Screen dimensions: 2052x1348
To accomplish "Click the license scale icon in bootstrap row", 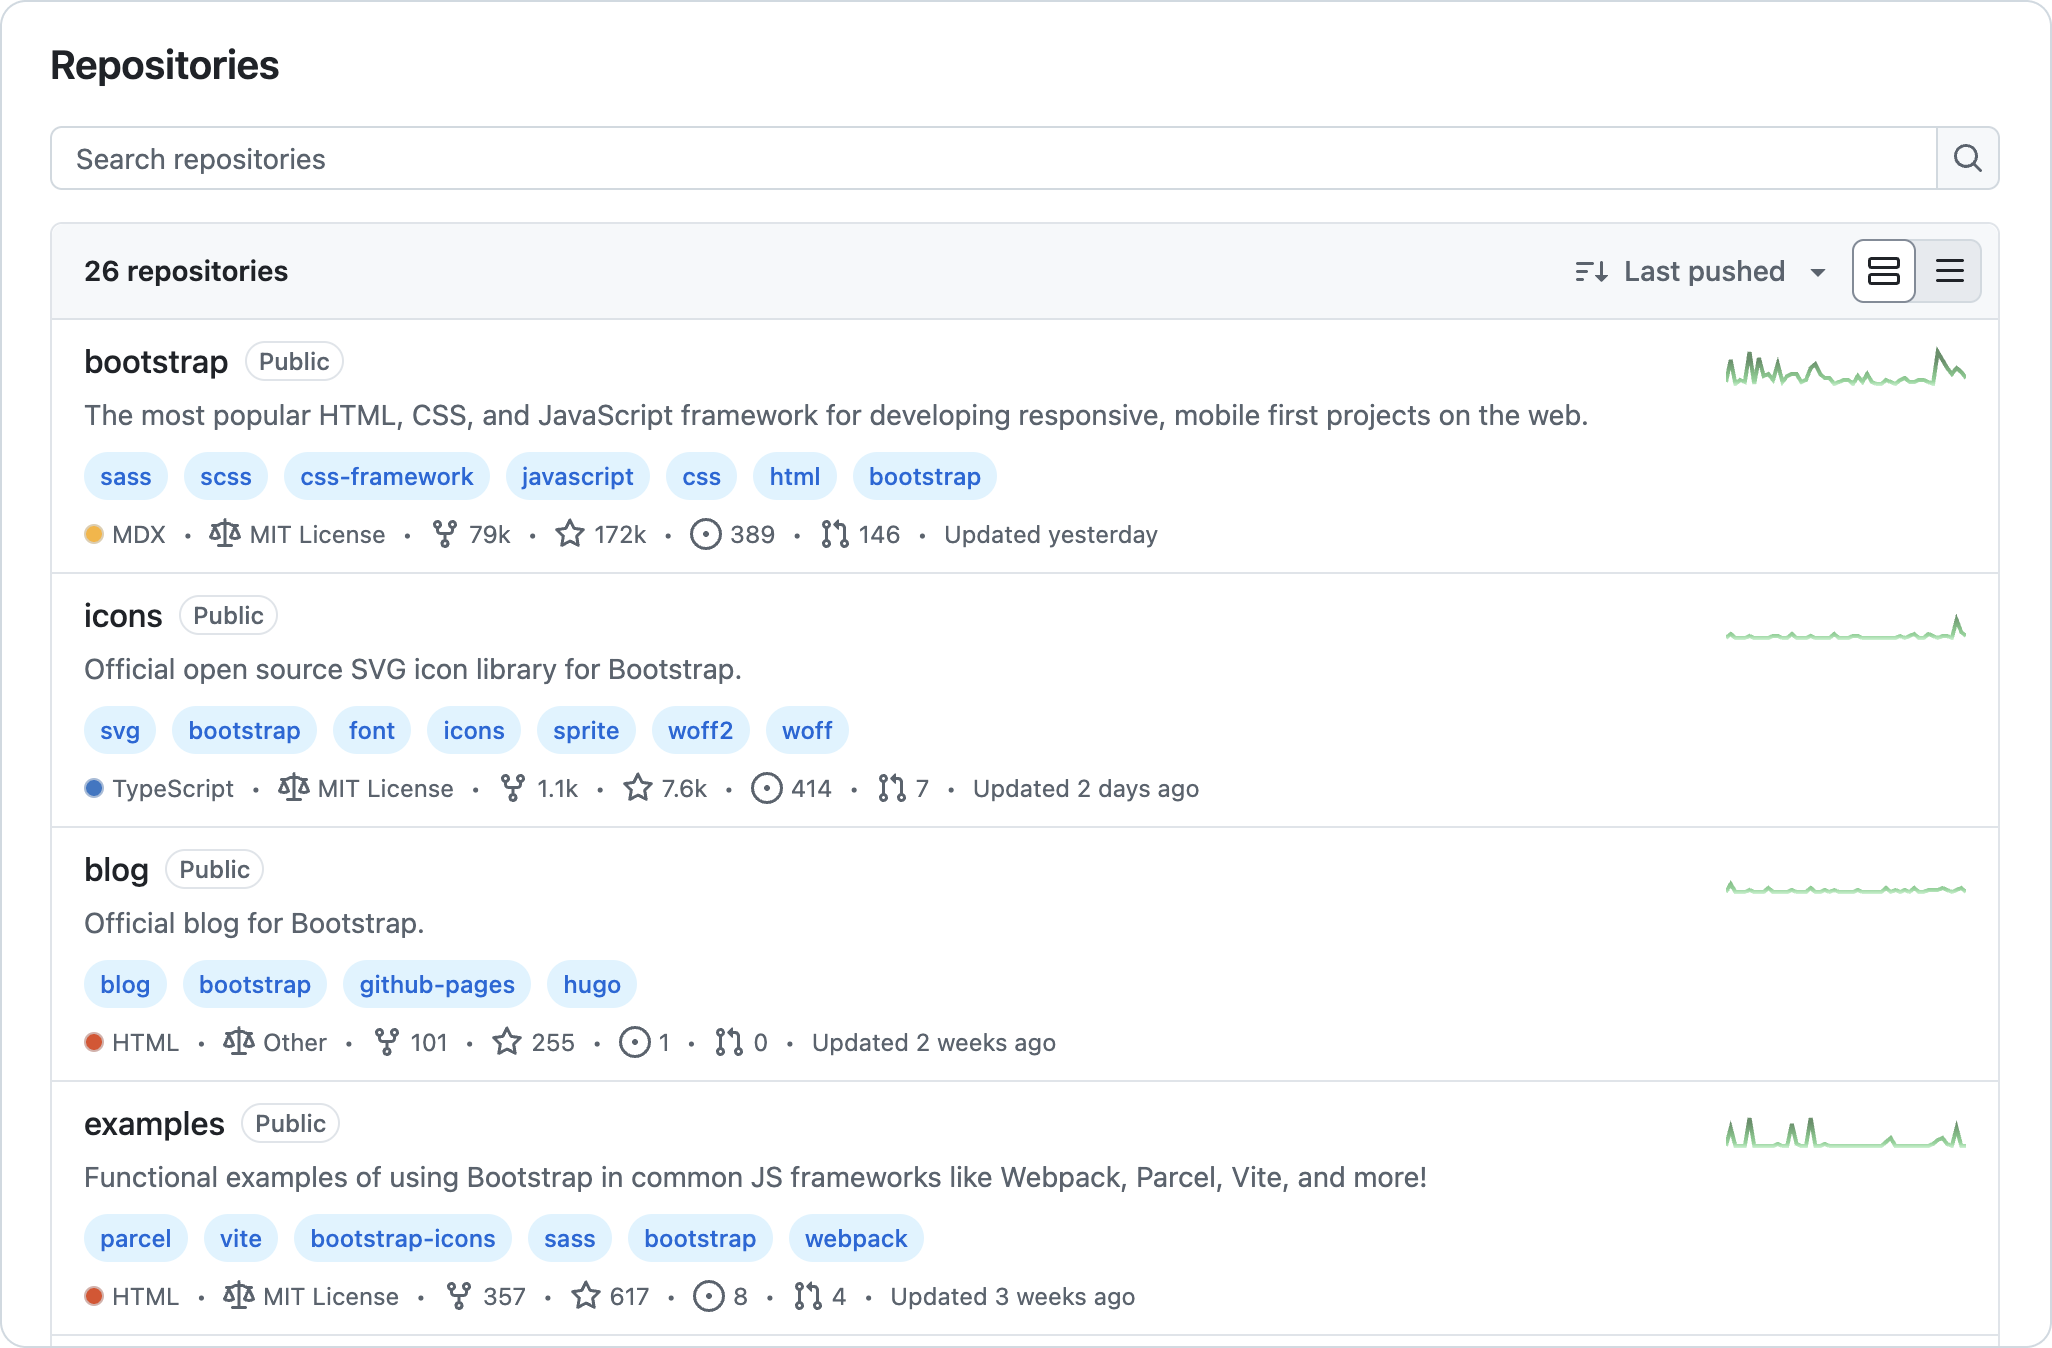I will [225, 534].
